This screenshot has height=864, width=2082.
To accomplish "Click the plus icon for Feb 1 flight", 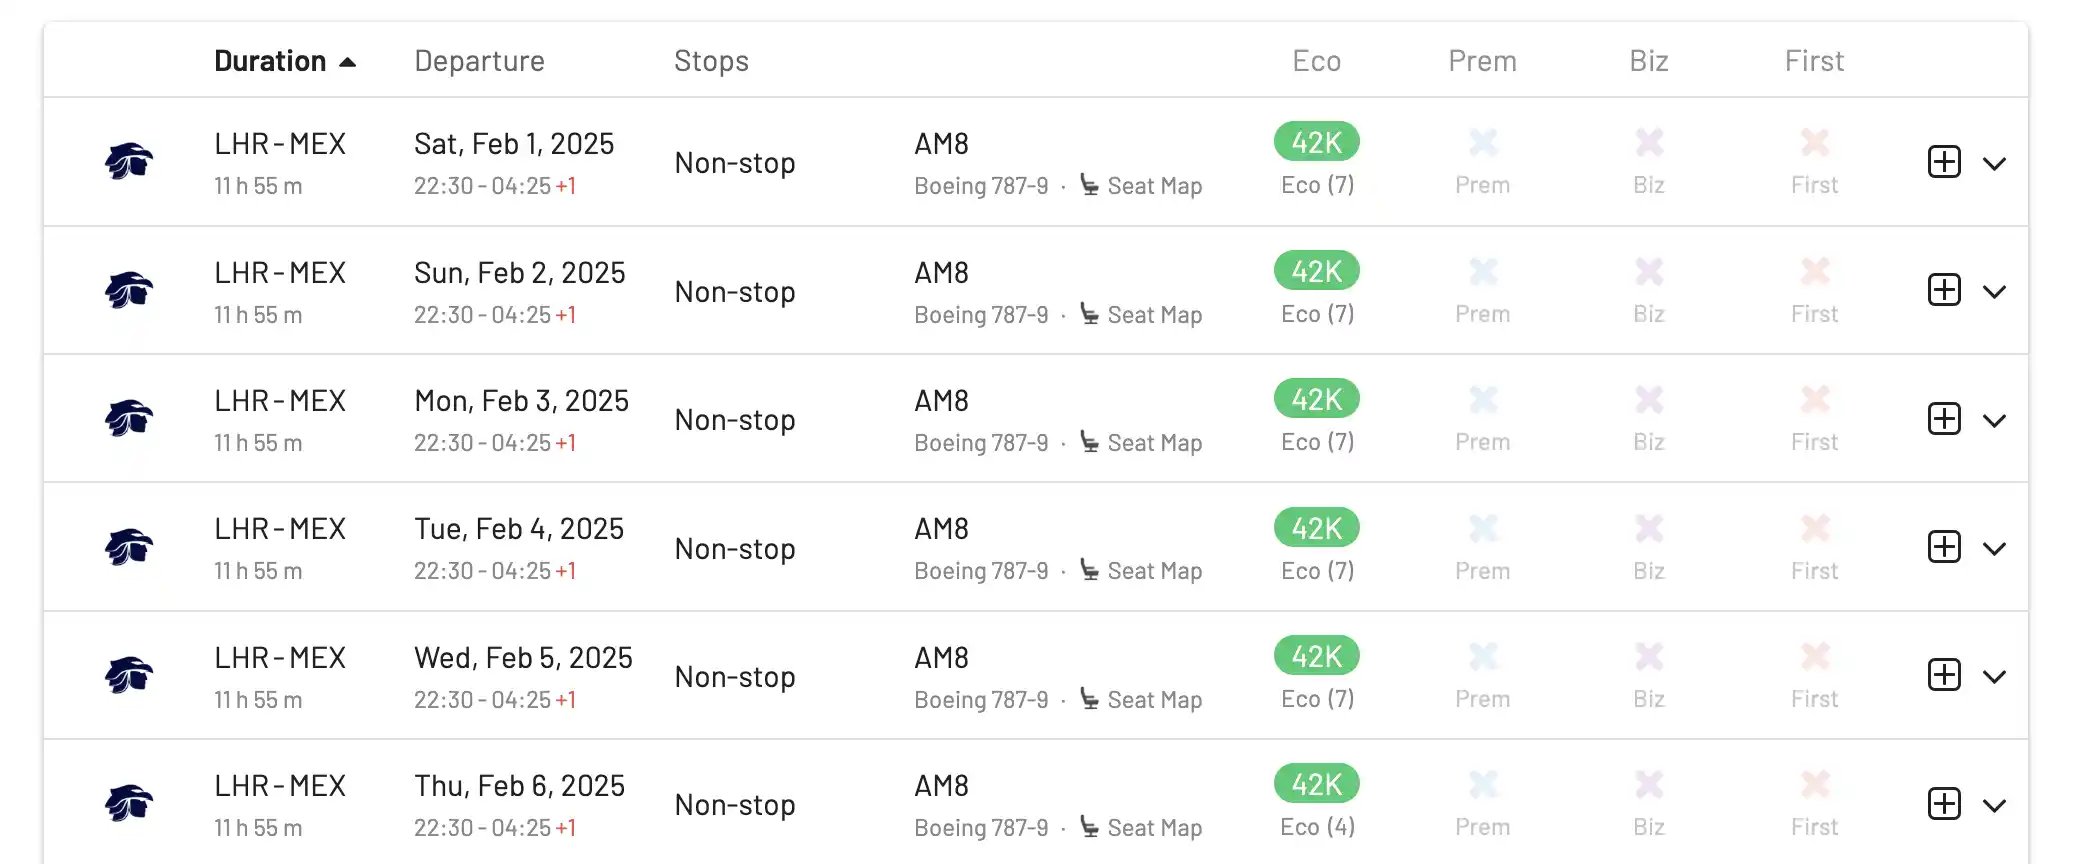I will [1944, 162].
